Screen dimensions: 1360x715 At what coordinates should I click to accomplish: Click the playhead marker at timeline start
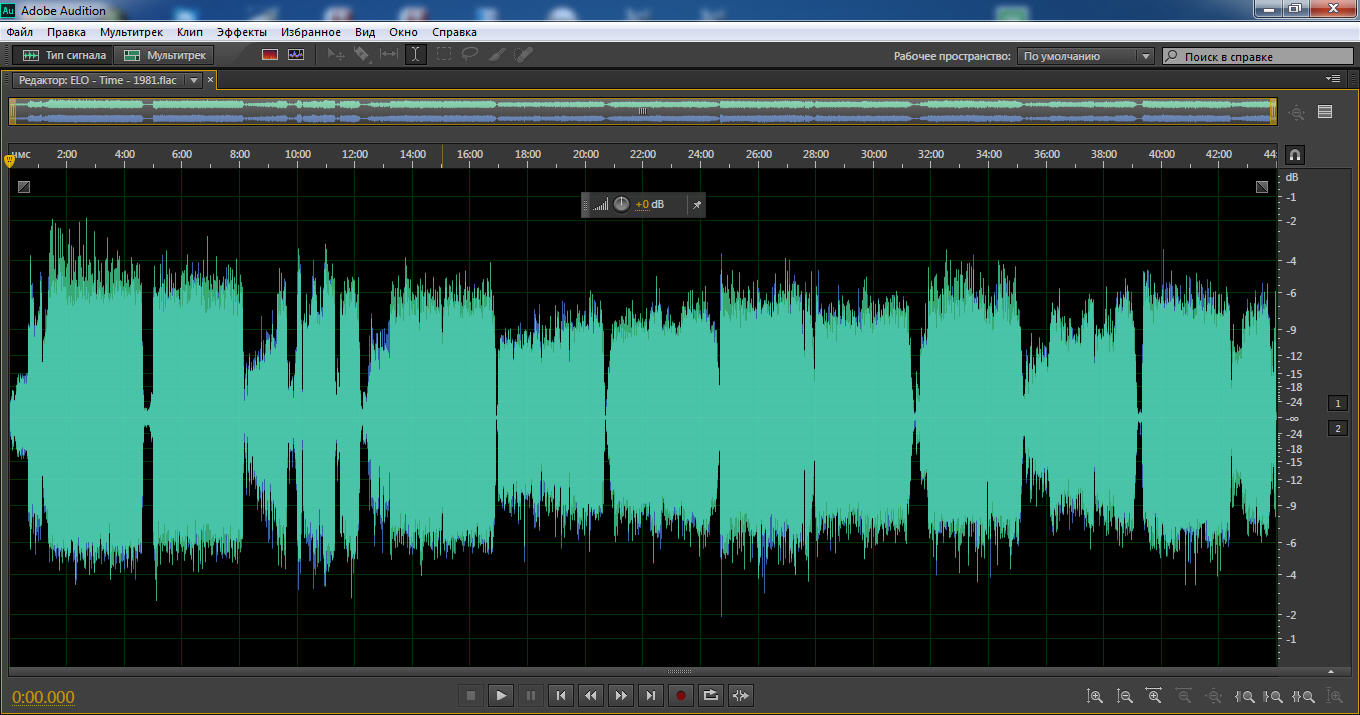click(10, 159)
